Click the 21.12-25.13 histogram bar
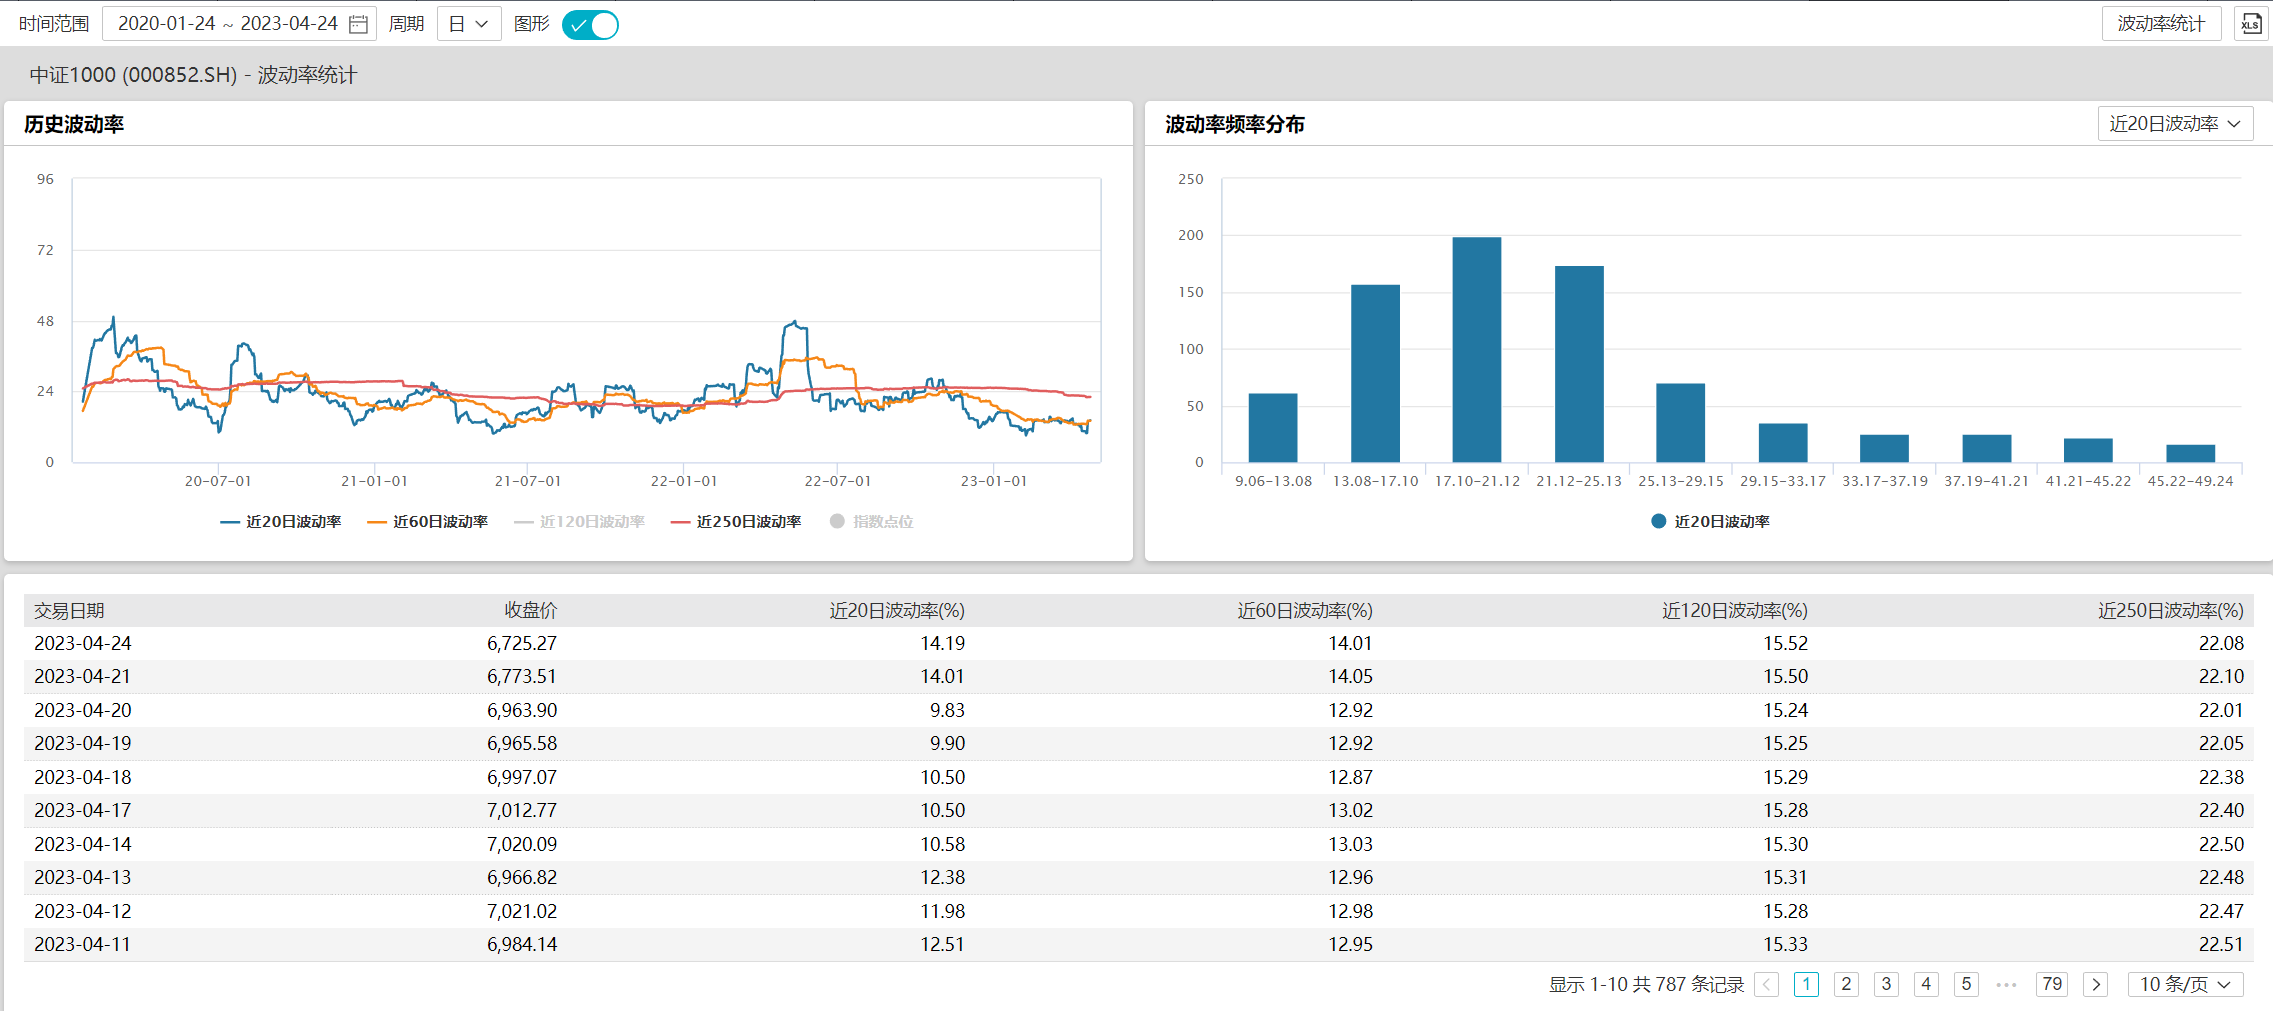 [1579, 364]
